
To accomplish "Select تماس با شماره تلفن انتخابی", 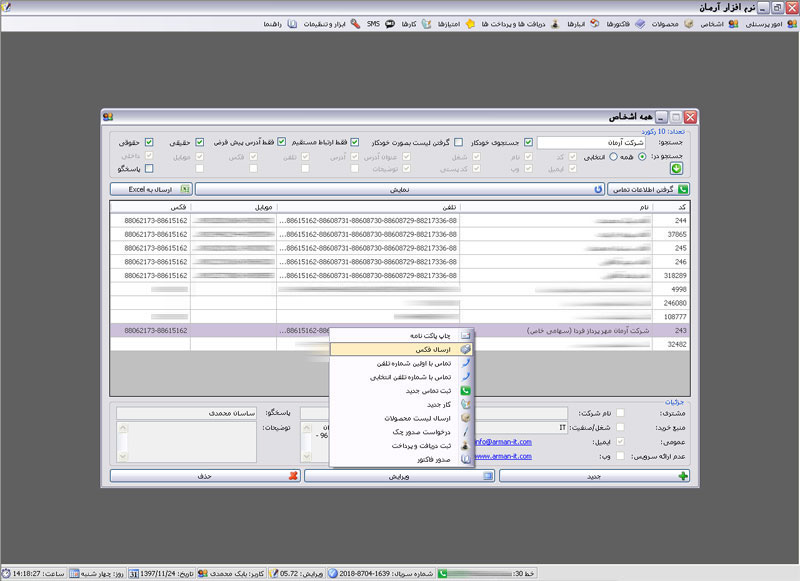I will (x=401, y=377).
